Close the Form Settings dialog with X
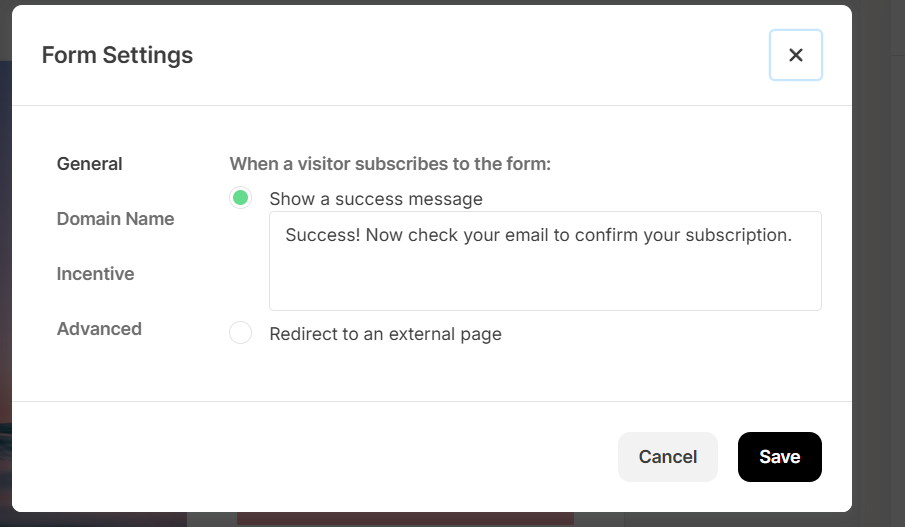 (795, 55)
